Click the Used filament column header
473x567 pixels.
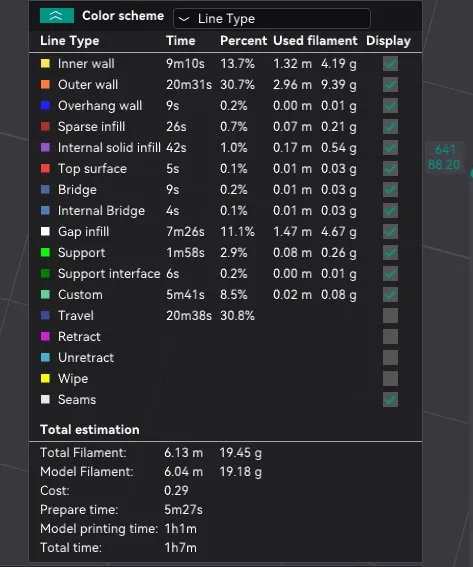tap(315, 40)
